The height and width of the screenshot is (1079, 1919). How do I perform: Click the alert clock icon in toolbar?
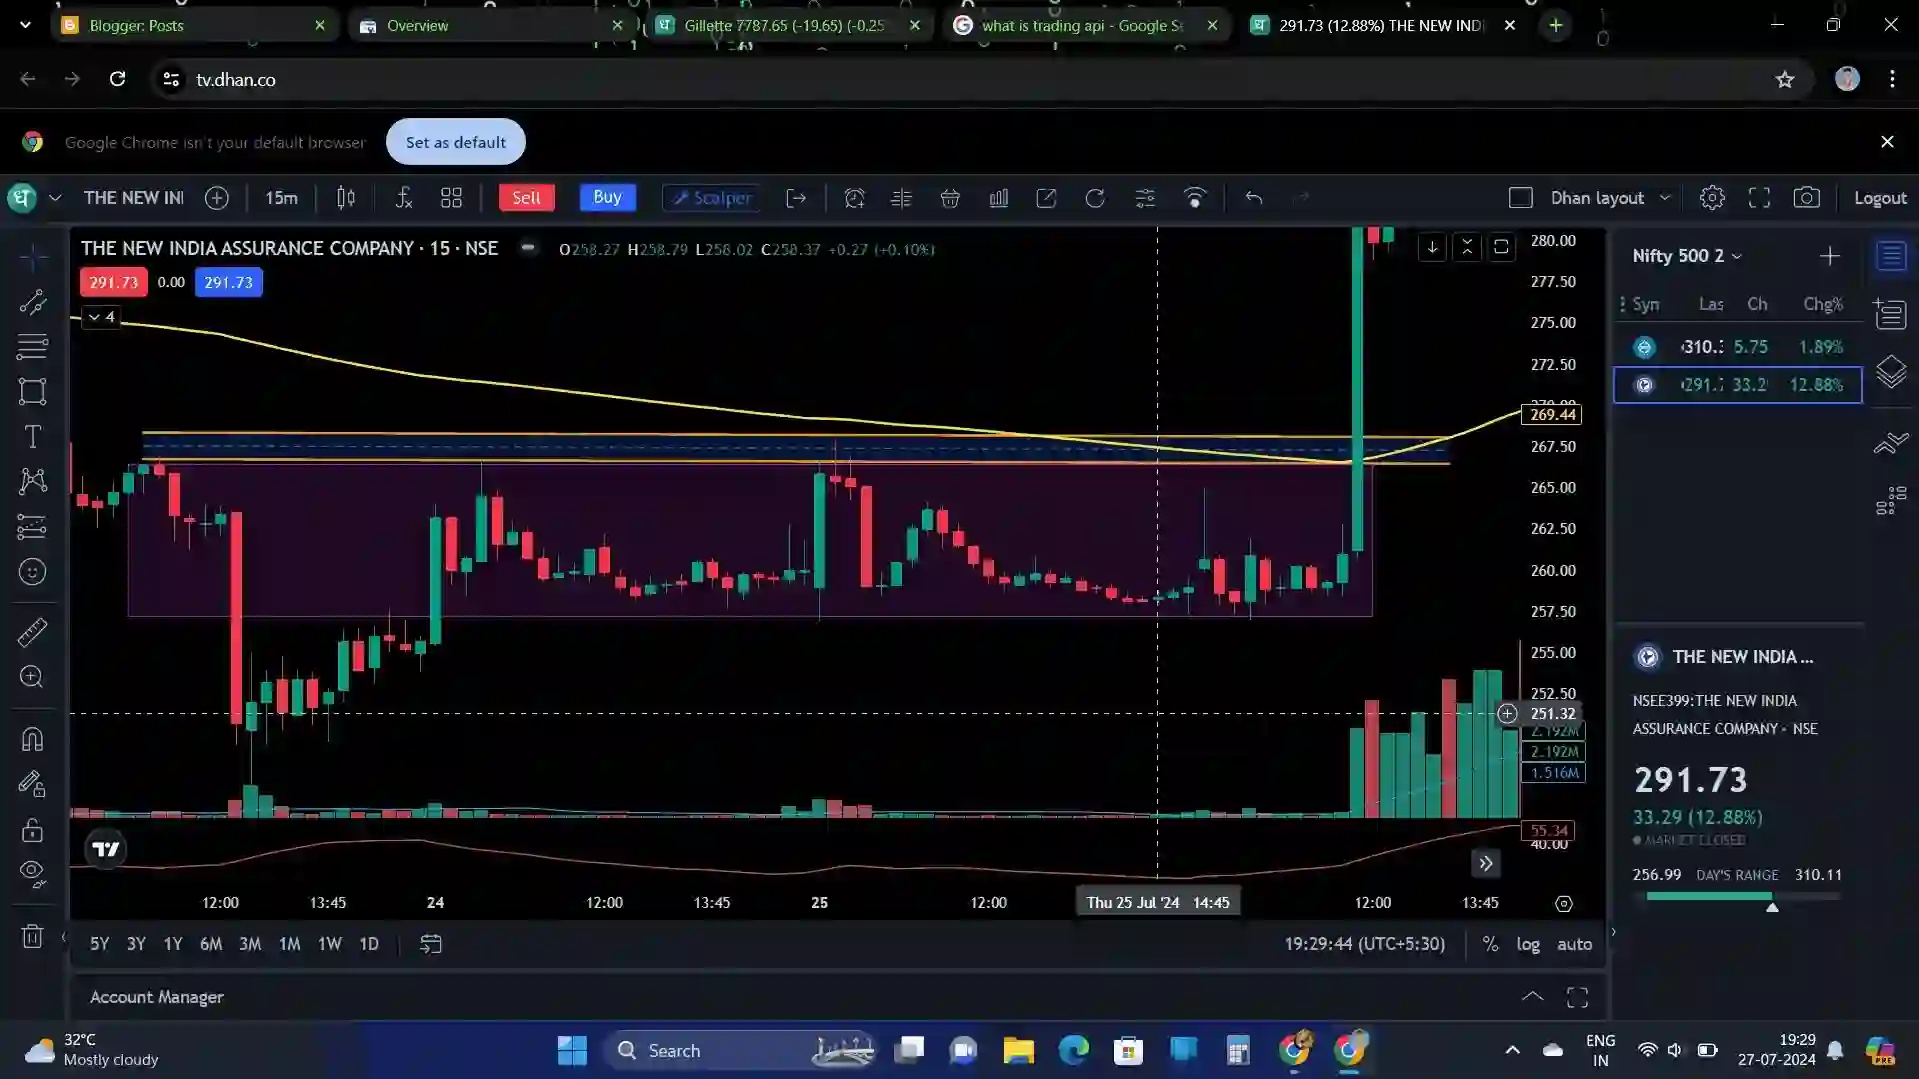(854, 198)
